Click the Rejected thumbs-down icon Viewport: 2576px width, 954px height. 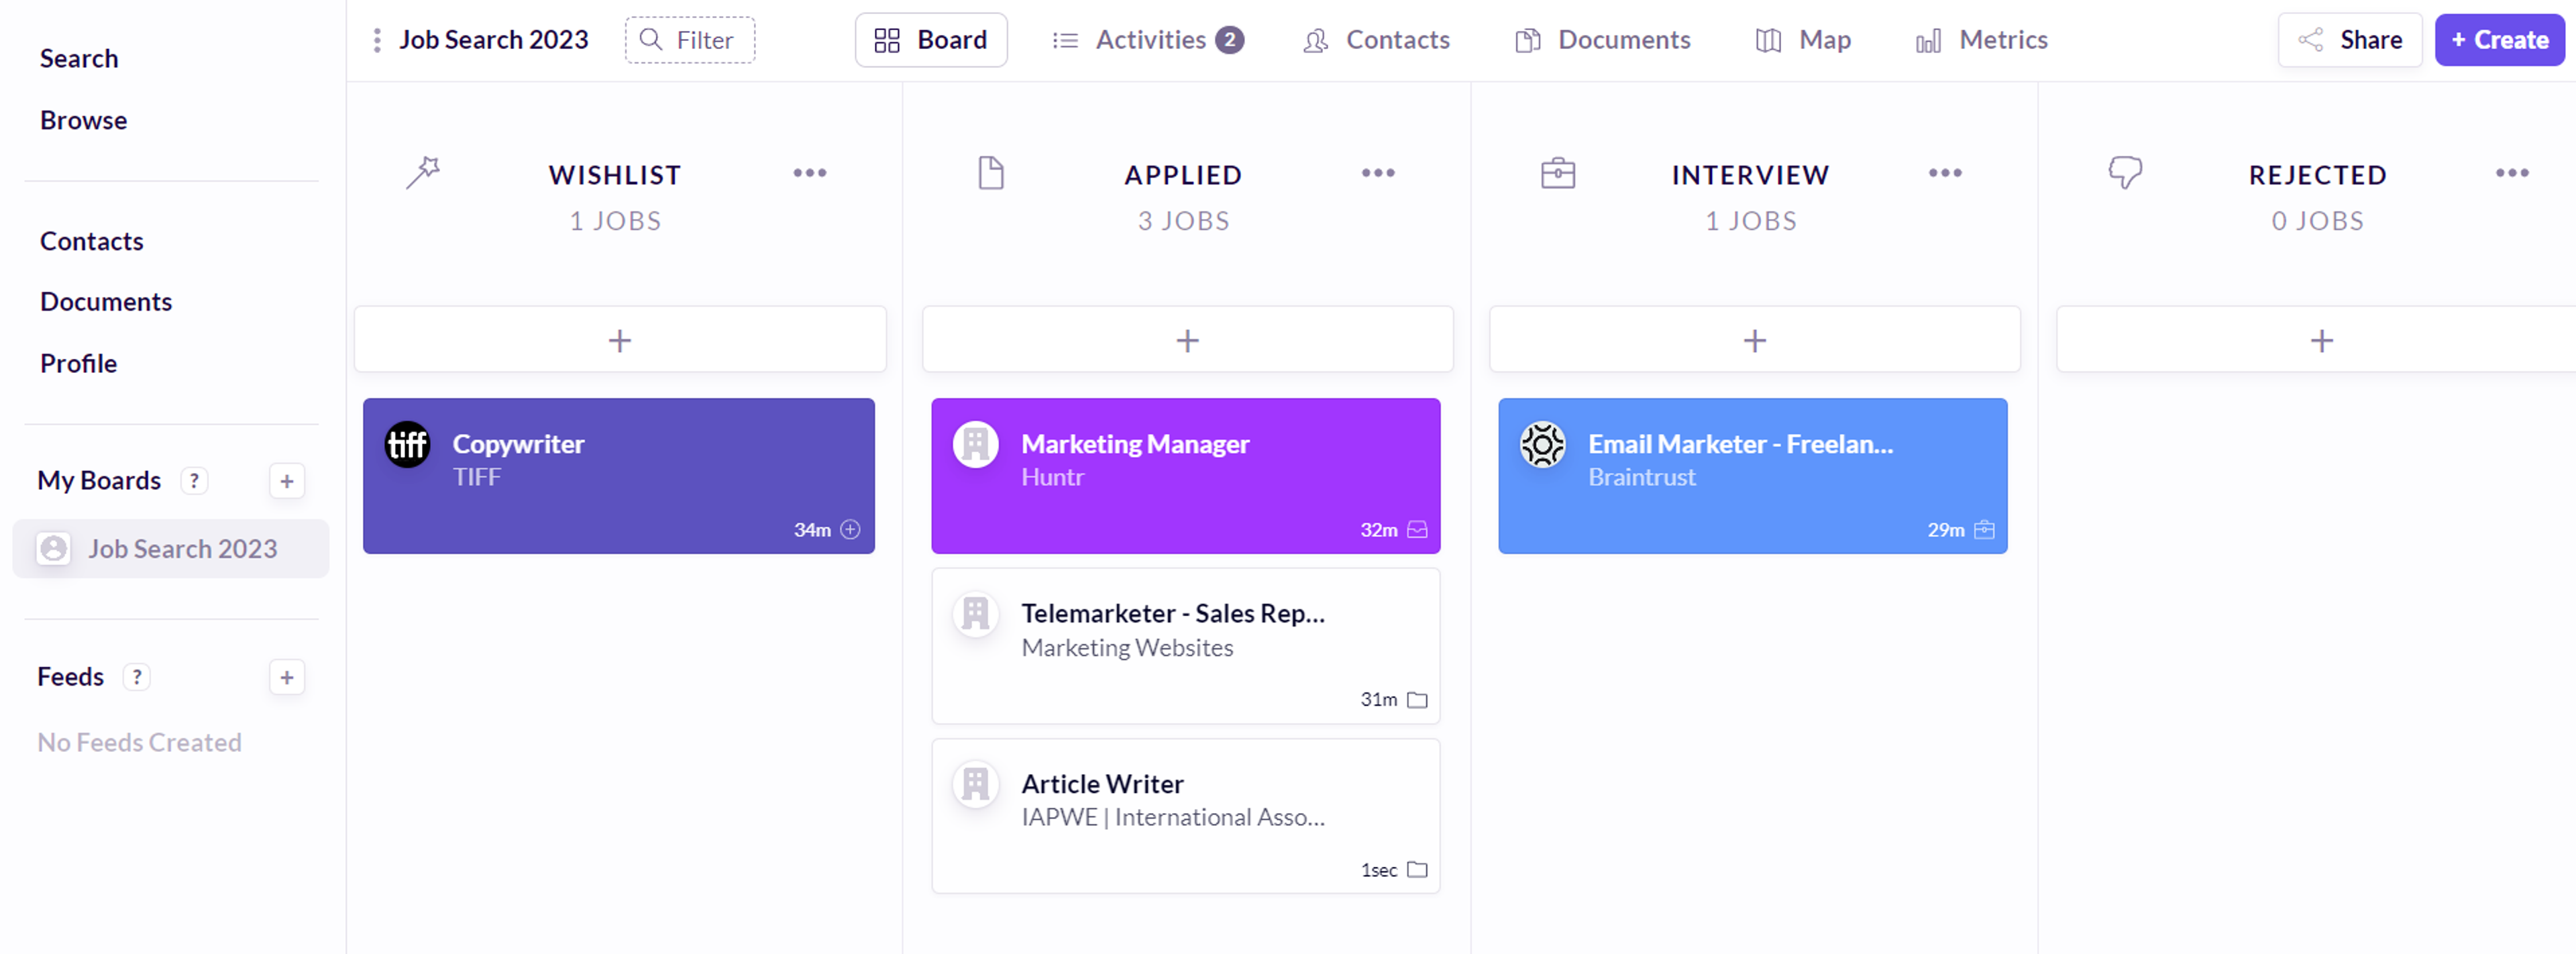2125,172
